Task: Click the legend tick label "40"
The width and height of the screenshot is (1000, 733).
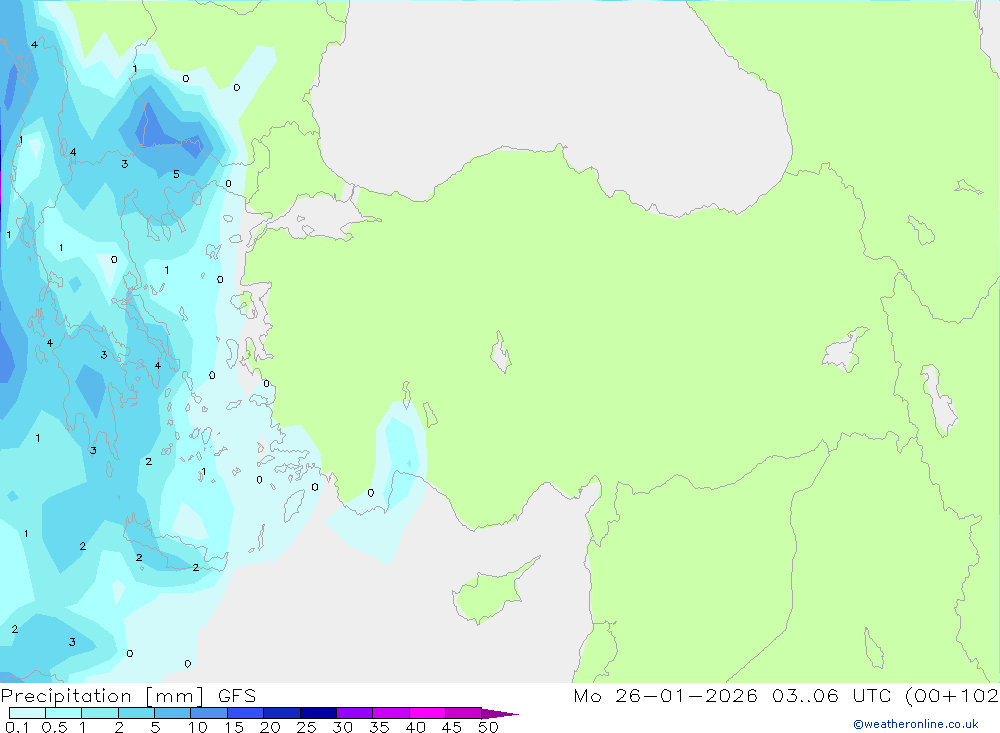Action: tap(416, 727)
